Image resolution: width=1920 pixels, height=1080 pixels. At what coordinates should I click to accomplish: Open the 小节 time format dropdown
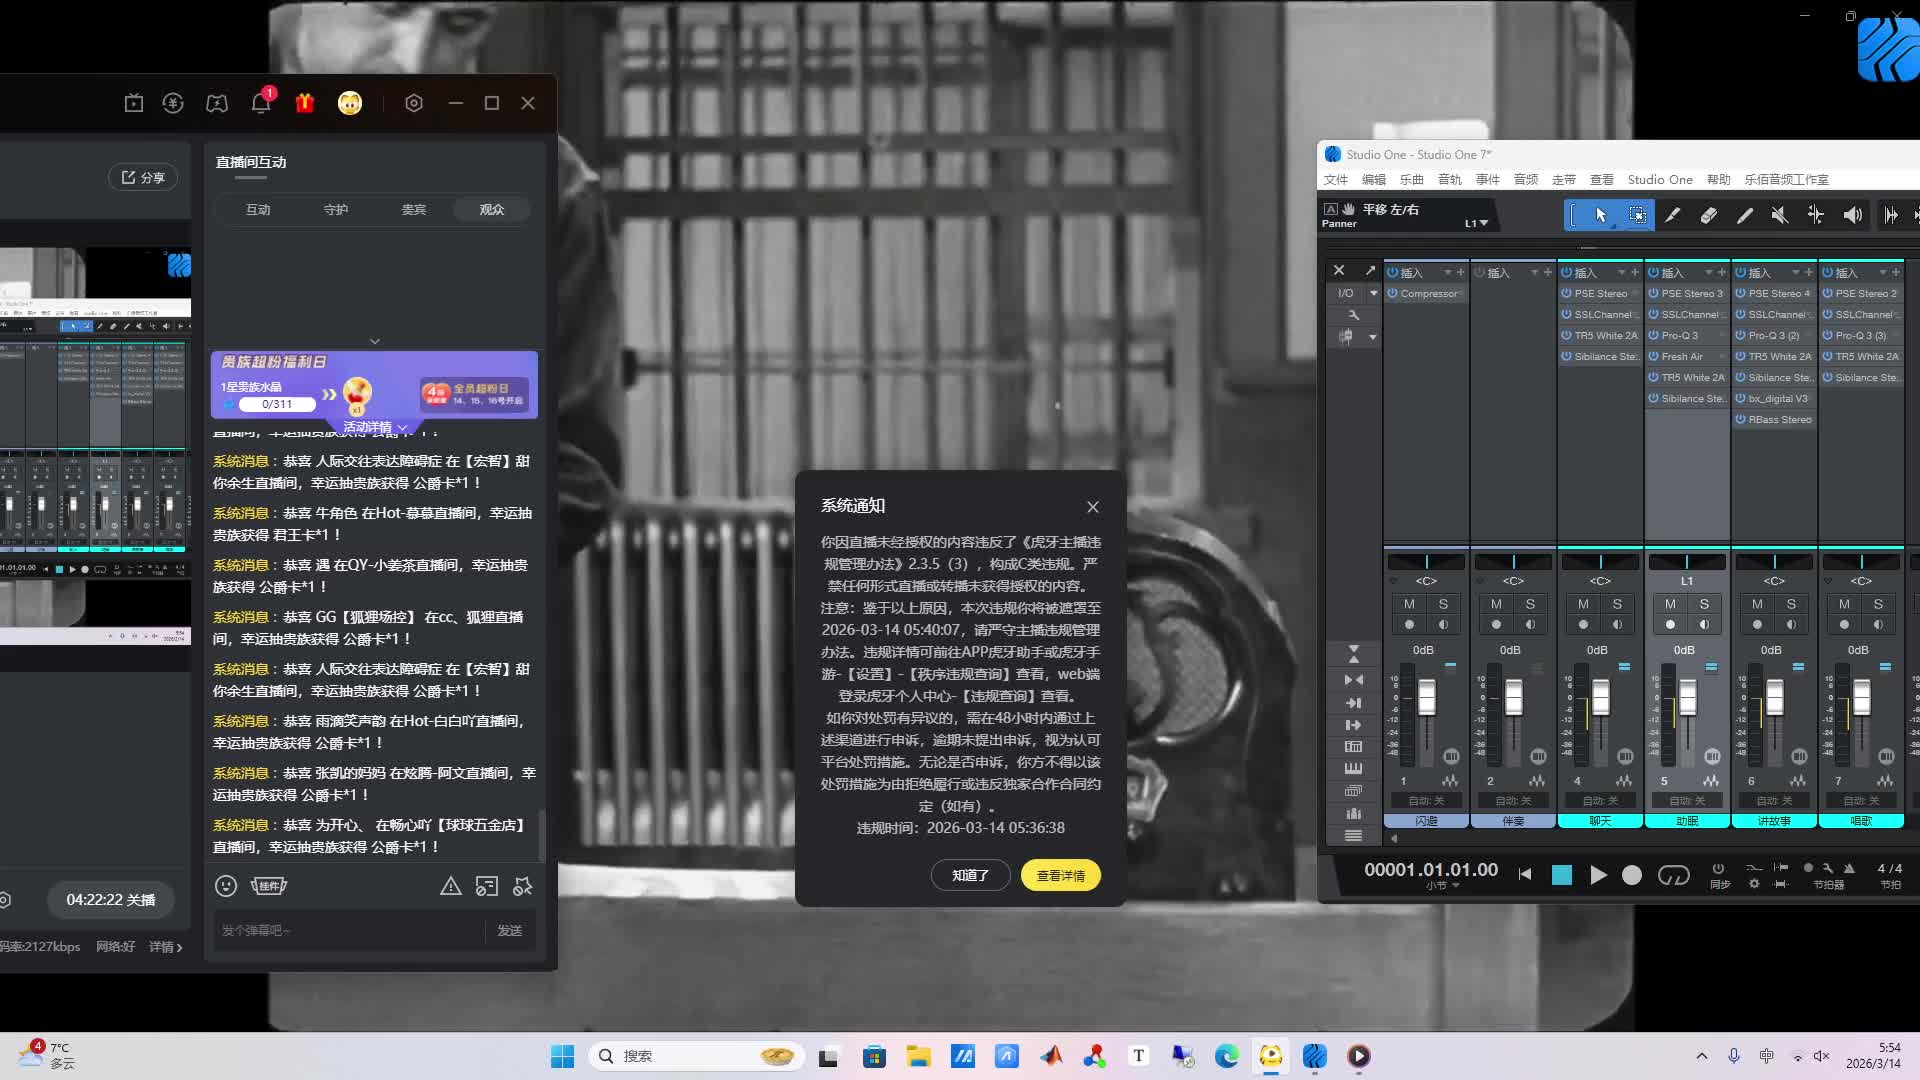pyautogui.click(x=1441, y=886)
